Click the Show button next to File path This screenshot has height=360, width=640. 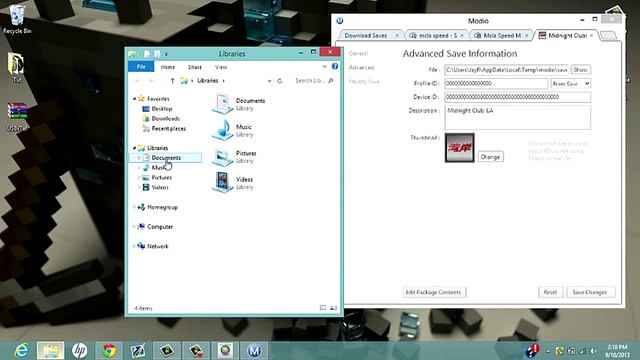pos(580,70)
